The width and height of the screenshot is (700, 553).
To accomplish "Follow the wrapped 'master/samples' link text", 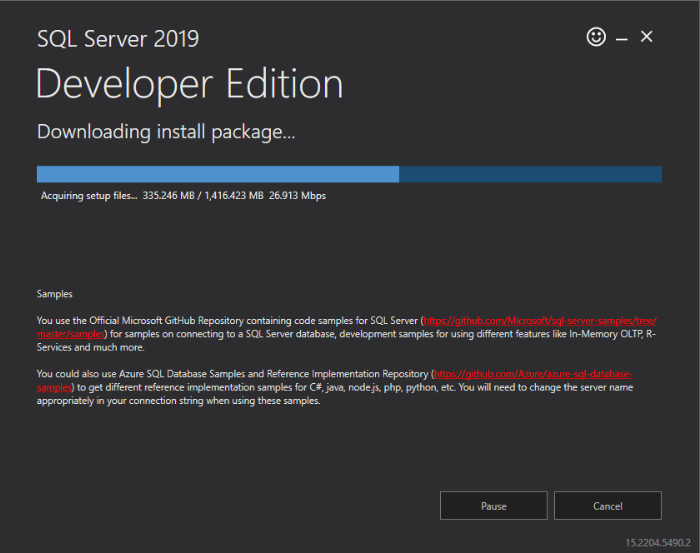I will pos(71,334).
